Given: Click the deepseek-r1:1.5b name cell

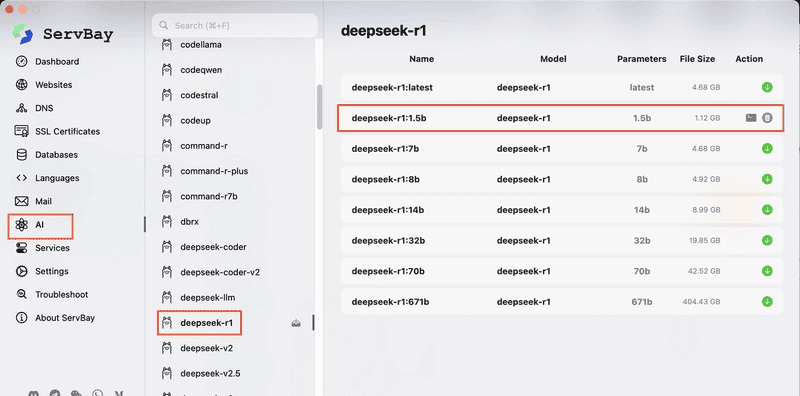Looking at the screenshot, I should click(389, 118).
